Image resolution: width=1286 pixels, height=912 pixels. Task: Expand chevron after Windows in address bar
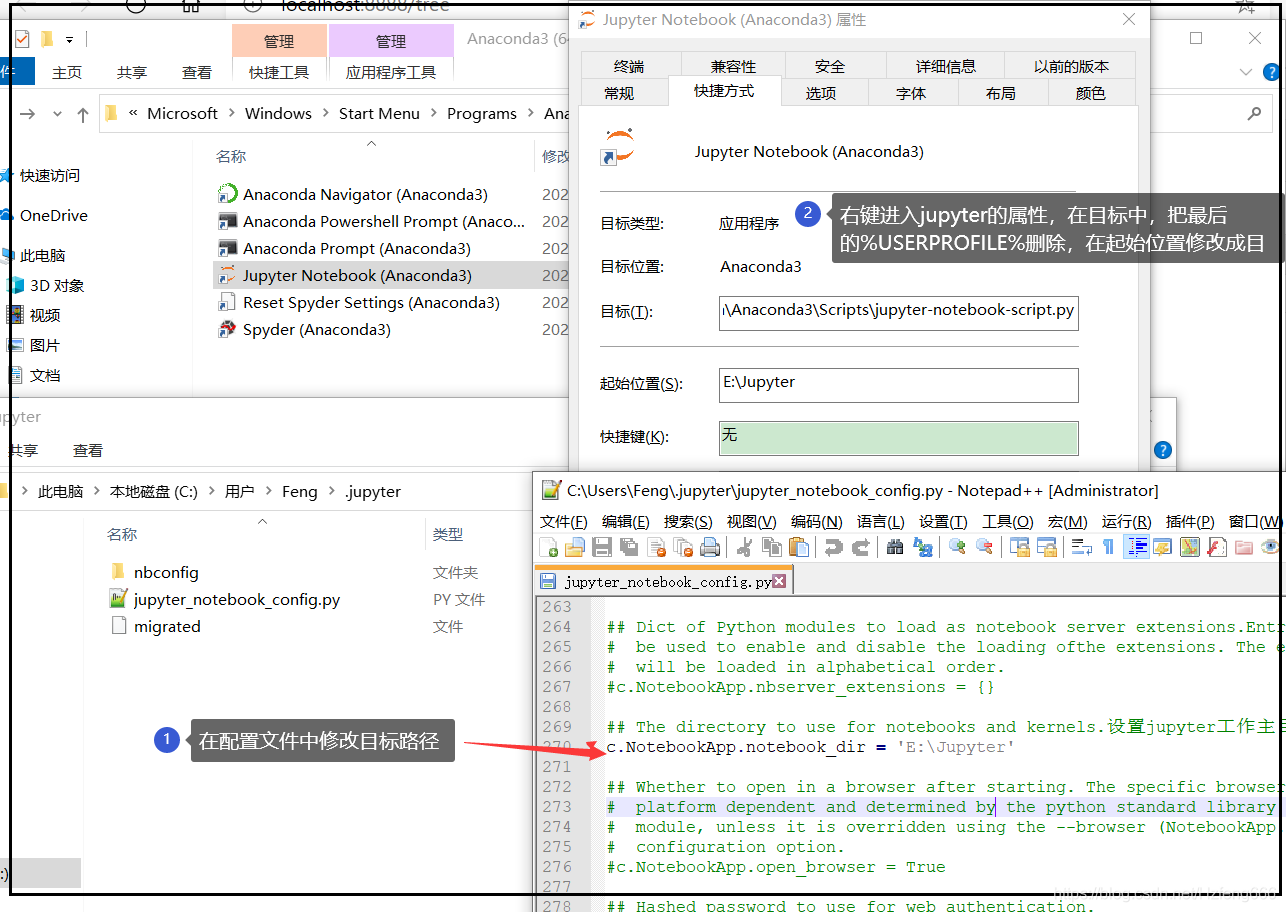tap(326, 114)
